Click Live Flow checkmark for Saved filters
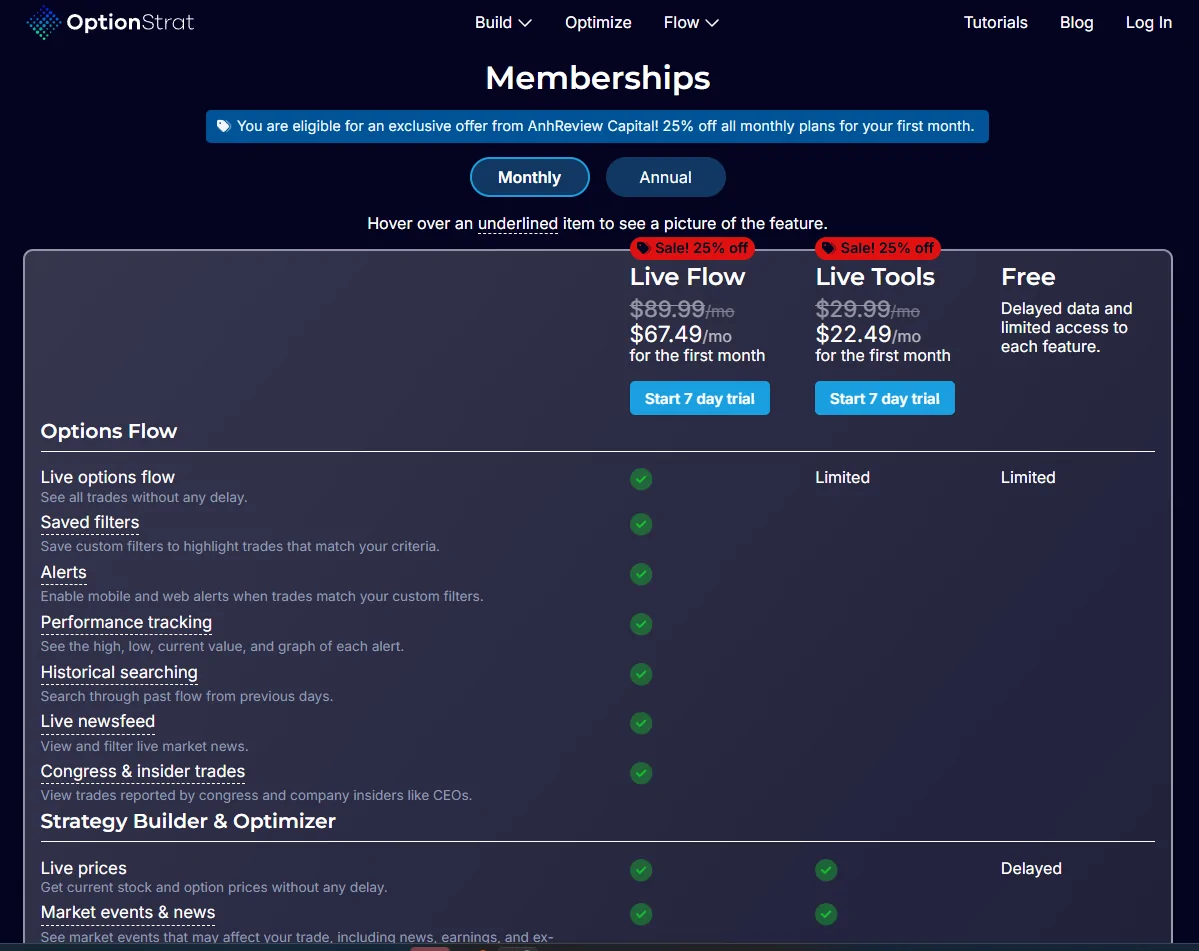Viewport: 1199px width, 951px height. tap(641, 524)
